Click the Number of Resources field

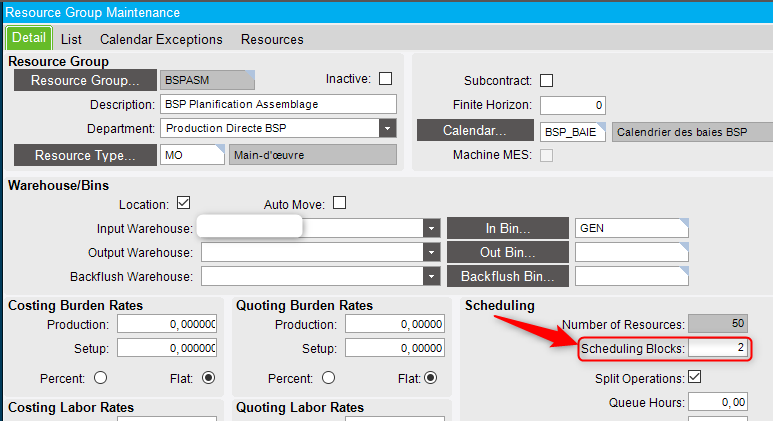coord(718,324)
